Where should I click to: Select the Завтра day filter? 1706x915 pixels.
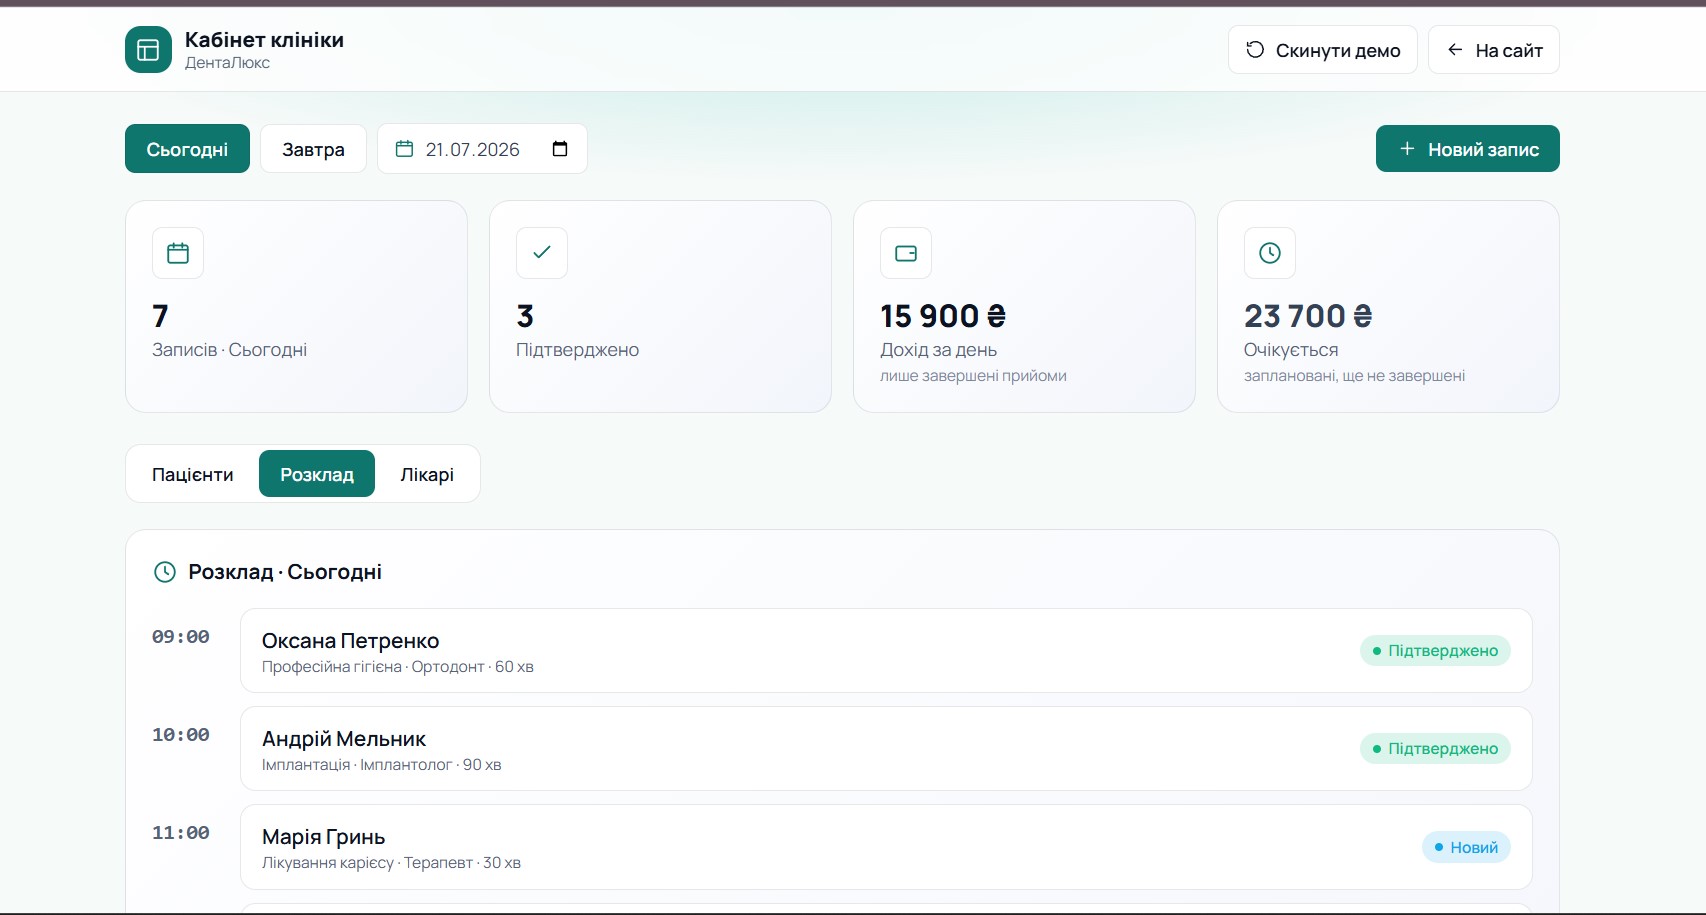(313, 149)
